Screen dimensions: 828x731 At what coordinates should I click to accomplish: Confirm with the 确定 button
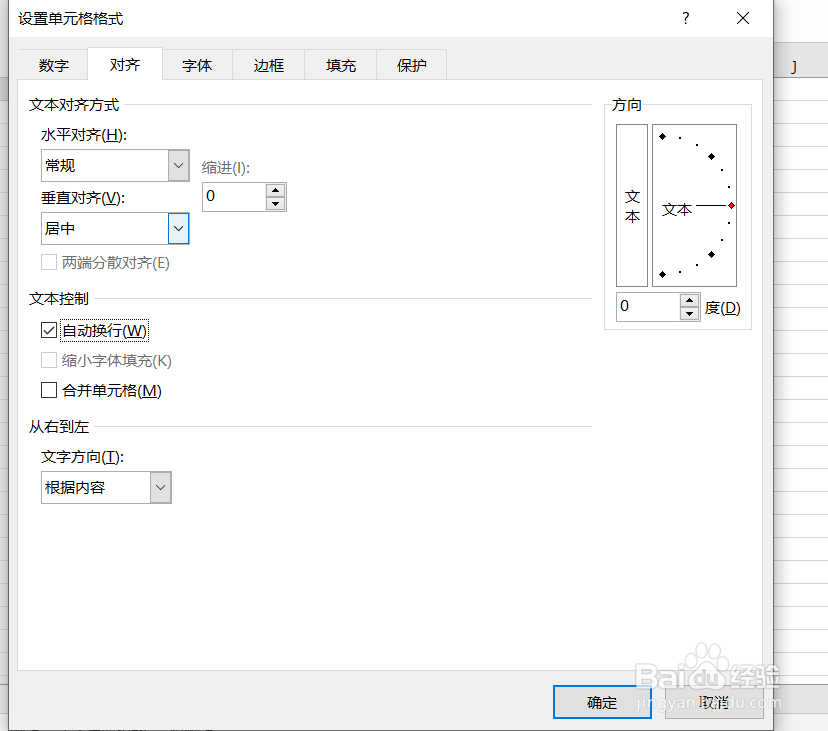pyautogui.click(x=602, y=702)
